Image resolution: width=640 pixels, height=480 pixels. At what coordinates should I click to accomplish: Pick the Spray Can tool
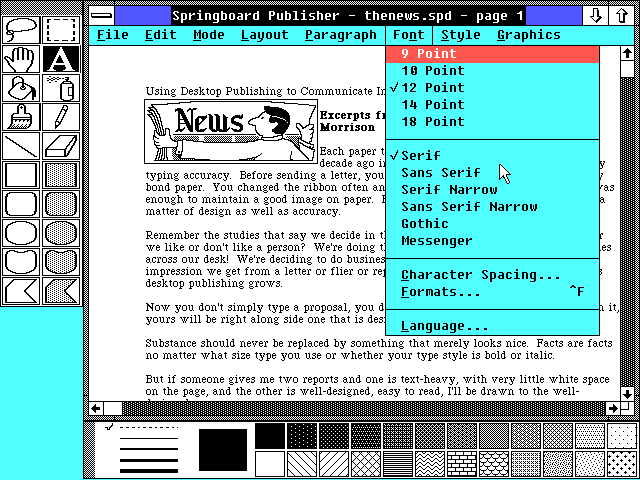(x=61, y=88)
